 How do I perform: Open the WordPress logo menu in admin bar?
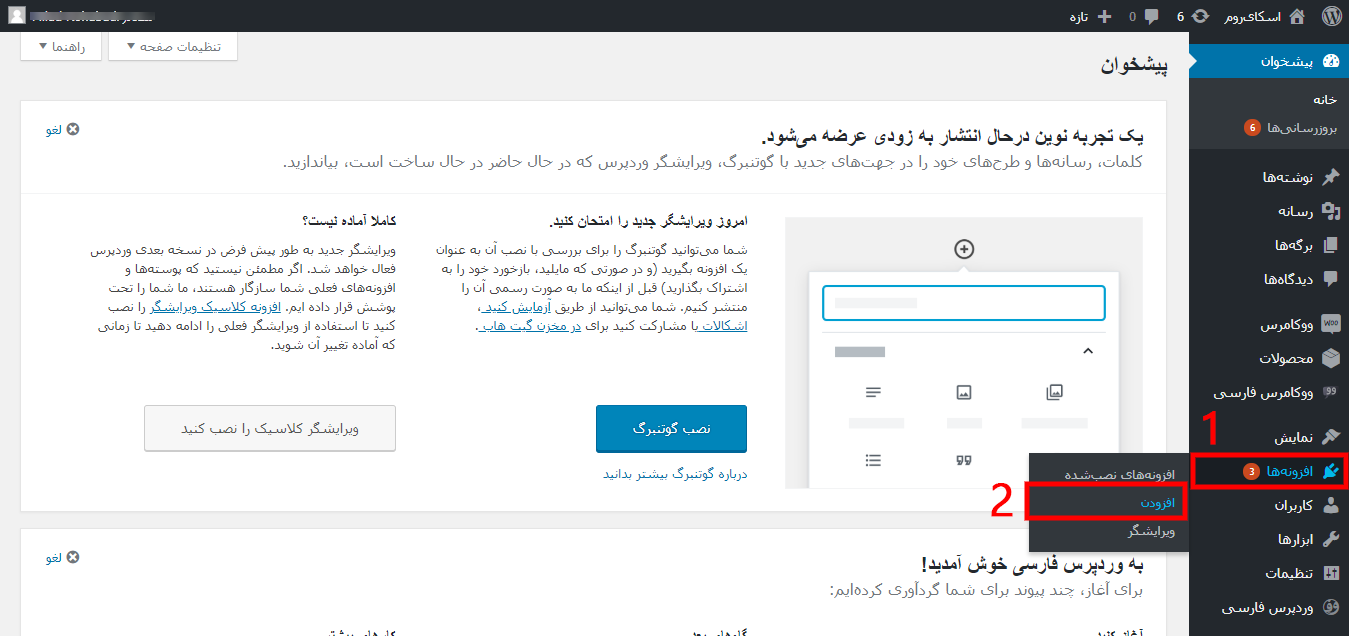pos(1330,16)
